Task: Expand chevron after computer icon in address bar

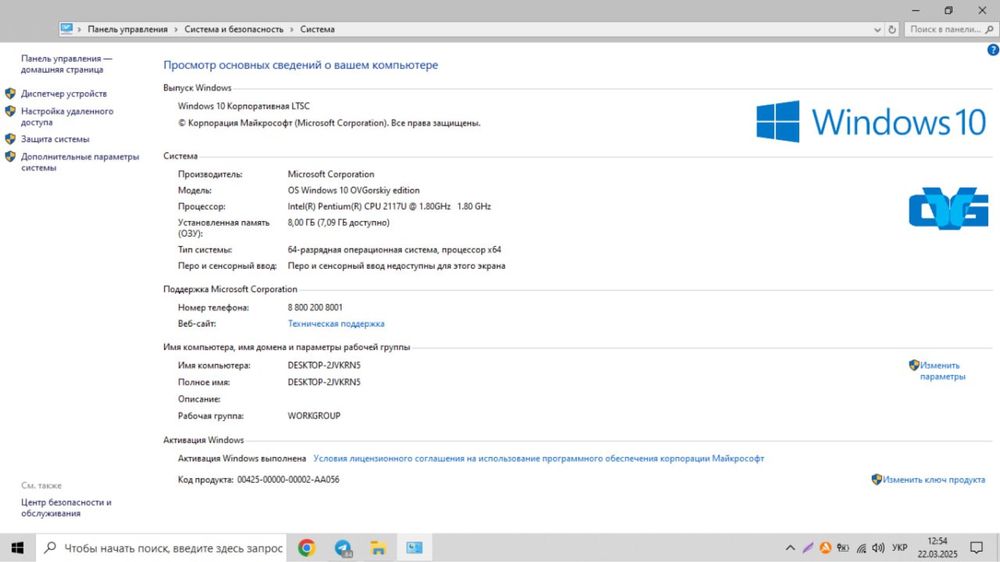Action: pos(80,29)
